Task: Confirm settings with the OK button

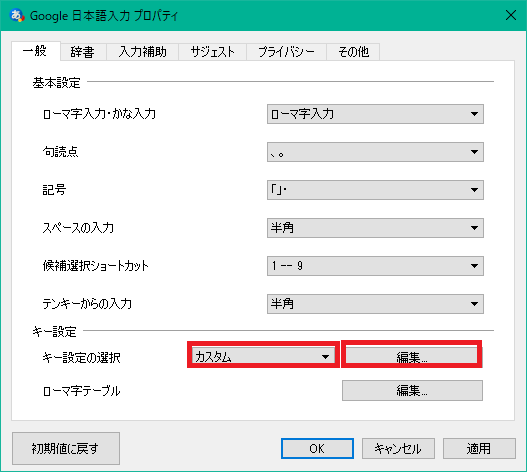Action: (317, 448)
